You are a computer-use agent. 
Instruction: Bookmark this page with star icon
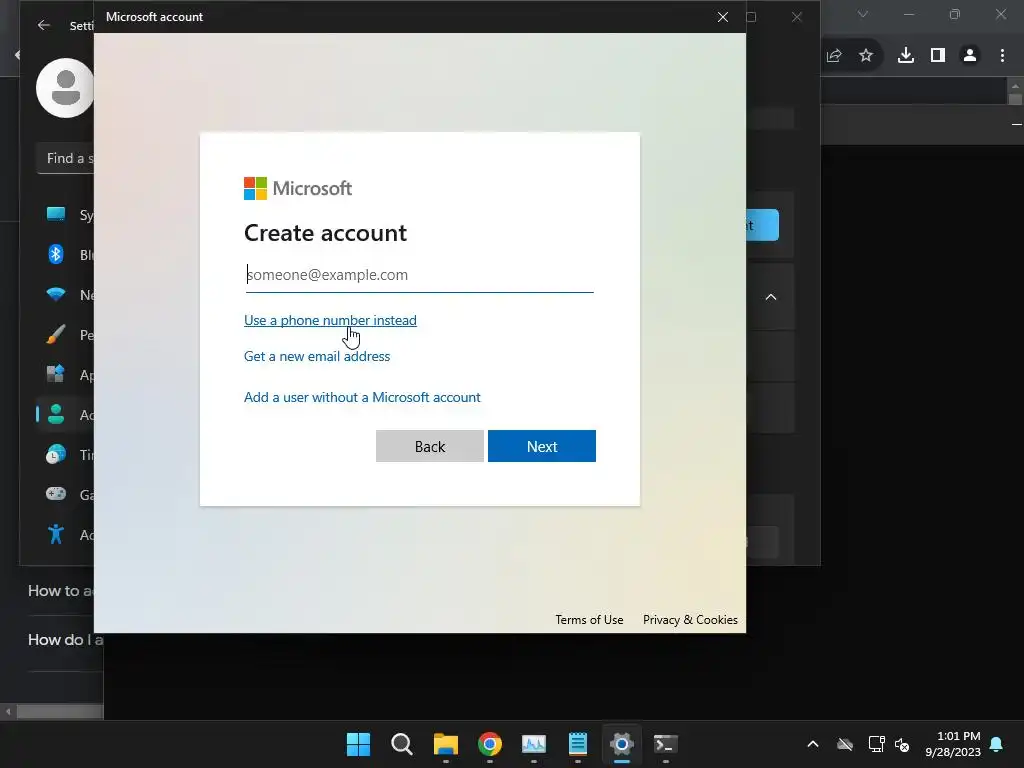[x=866, y=56]
